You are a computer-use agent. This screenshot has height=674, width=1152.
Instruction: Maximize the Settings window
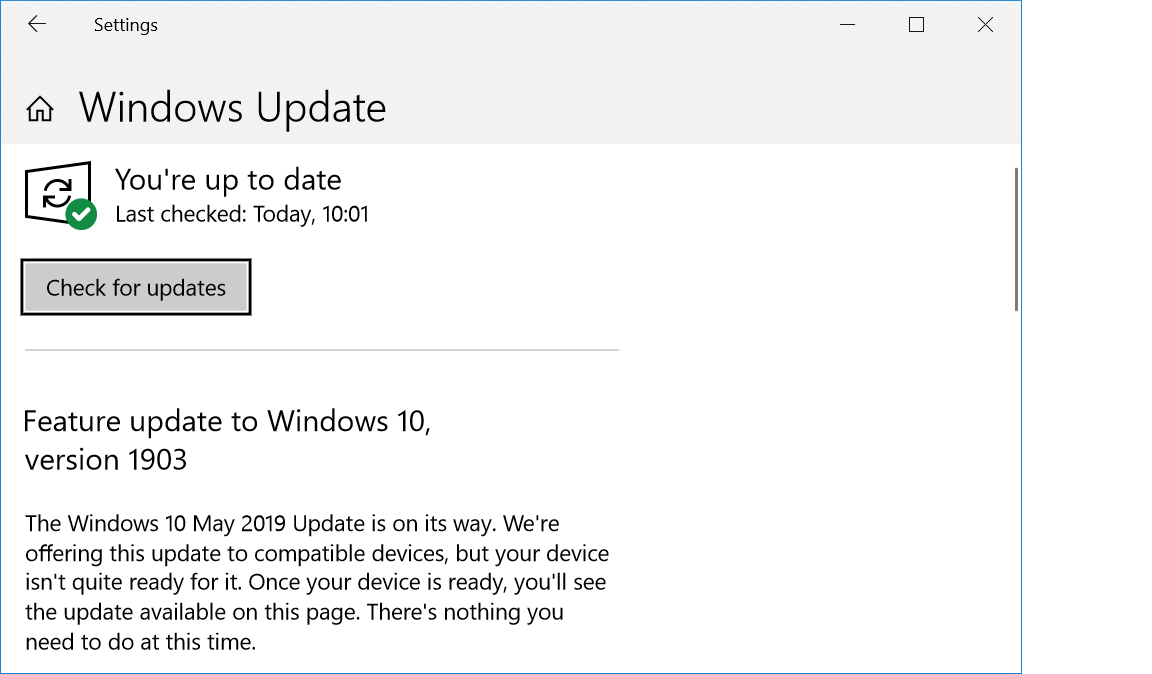[x=916, y=24]
